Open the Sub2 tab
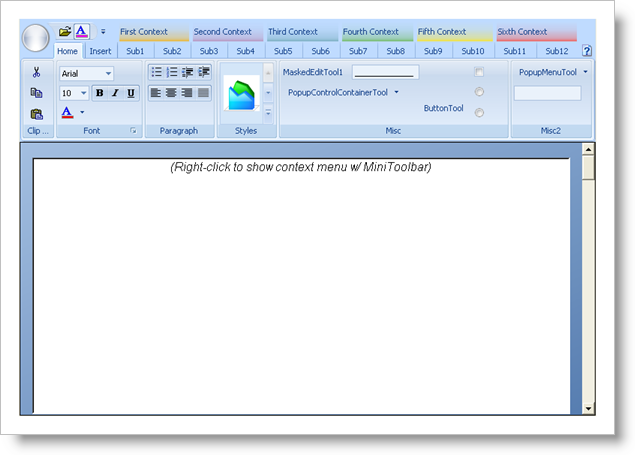The image size is (635, 455). [x=172, y=51]
